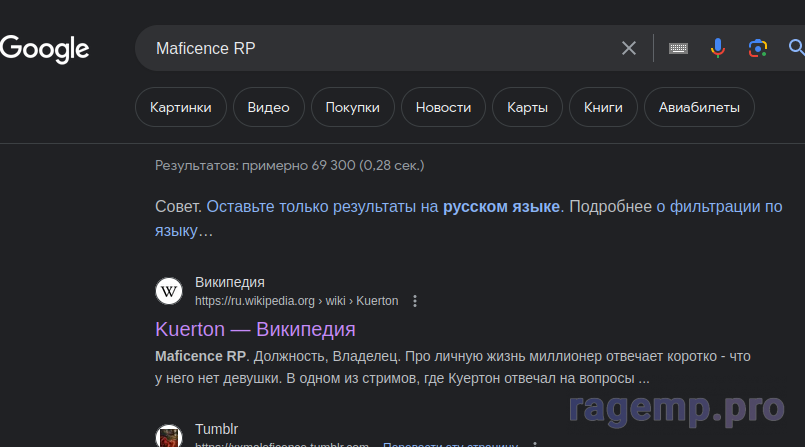Click the Tumblr favicon in the second result
Image resolution: width=805 pixels, height=447 pixels.
[169, 437]
